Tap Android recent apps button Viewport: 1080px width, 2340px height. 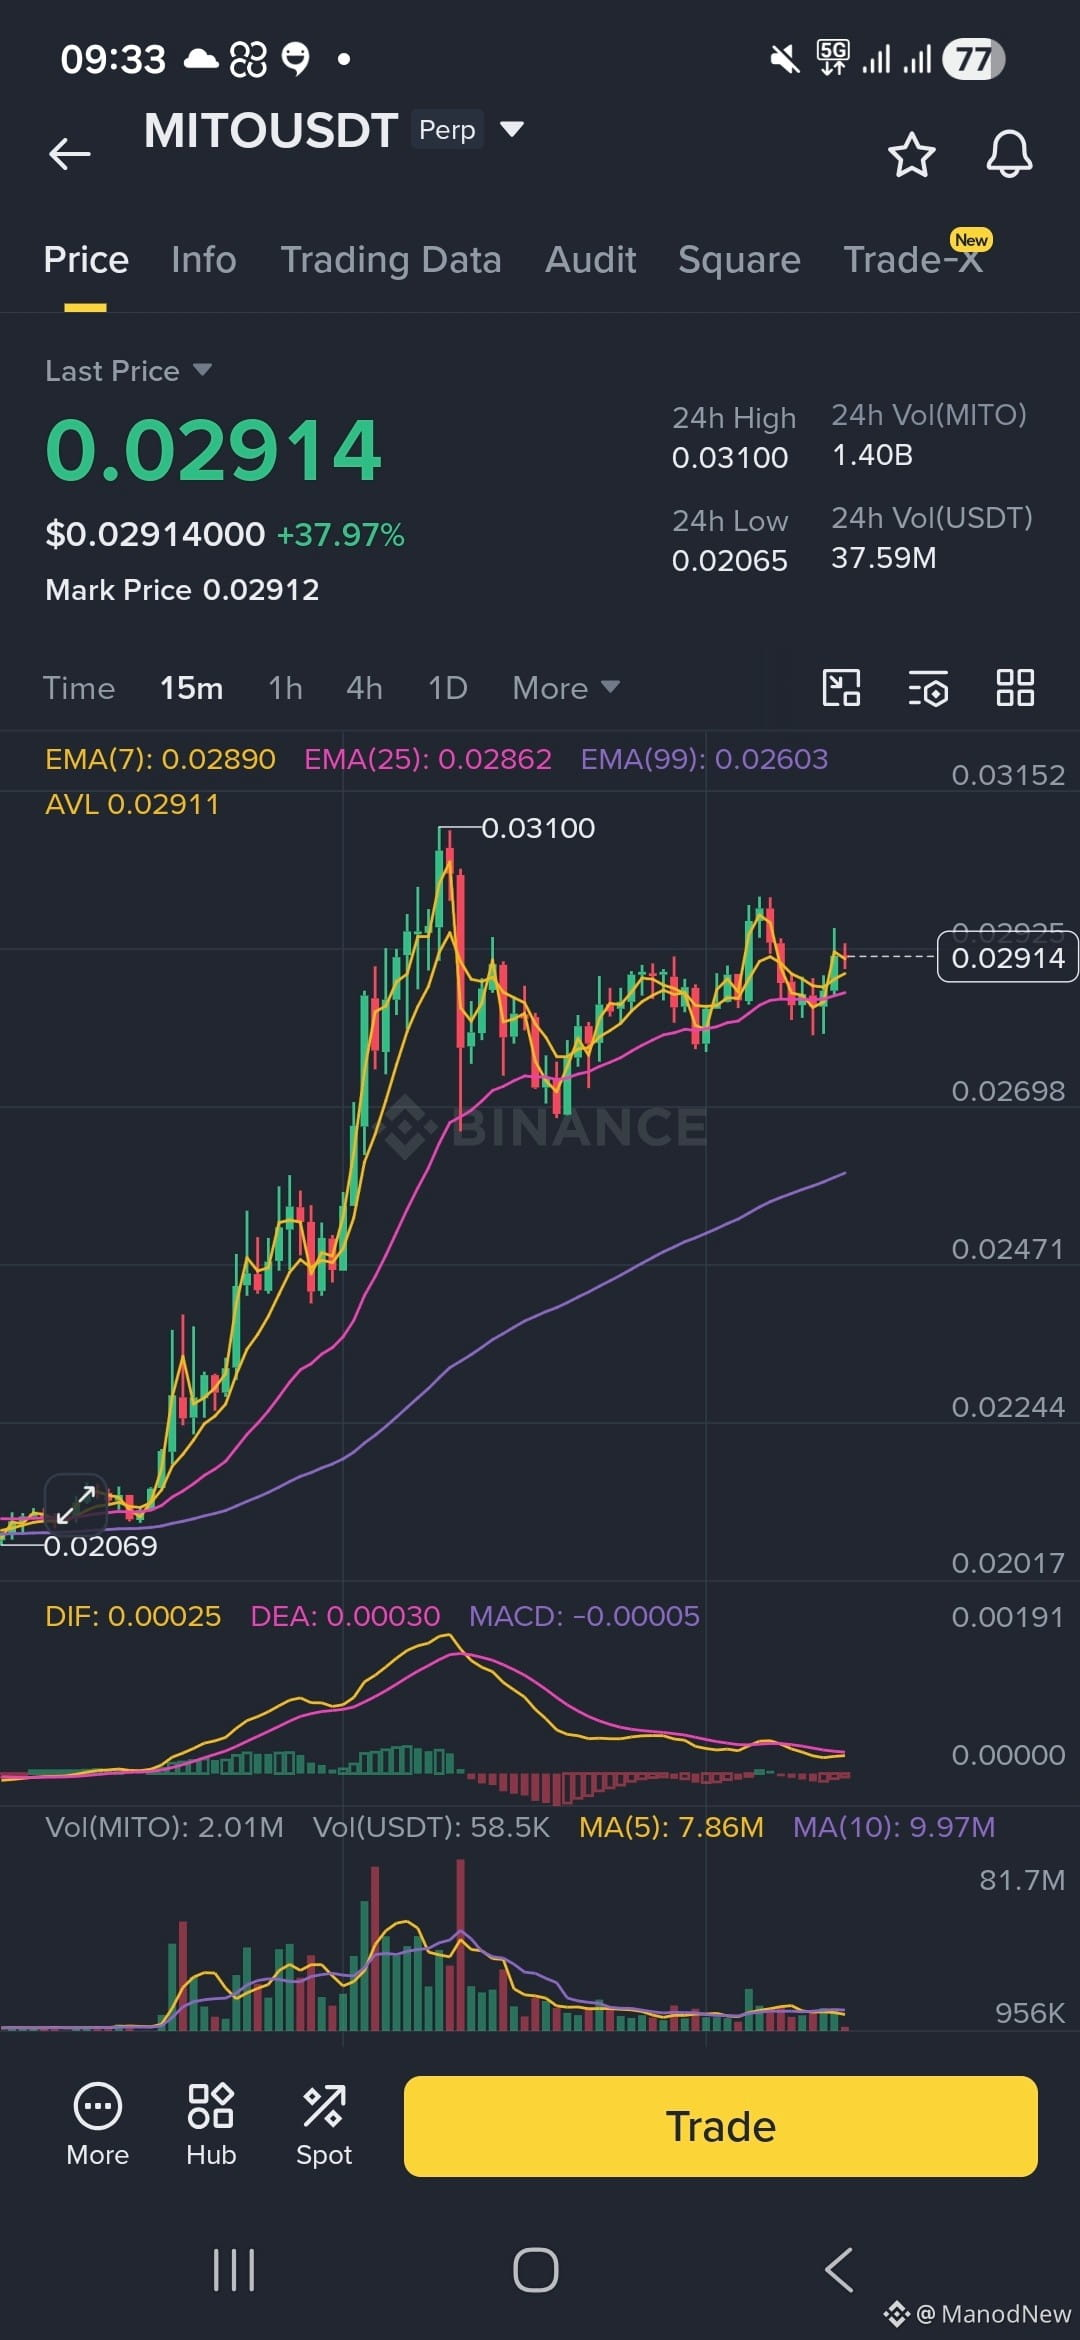[234, 2270]
